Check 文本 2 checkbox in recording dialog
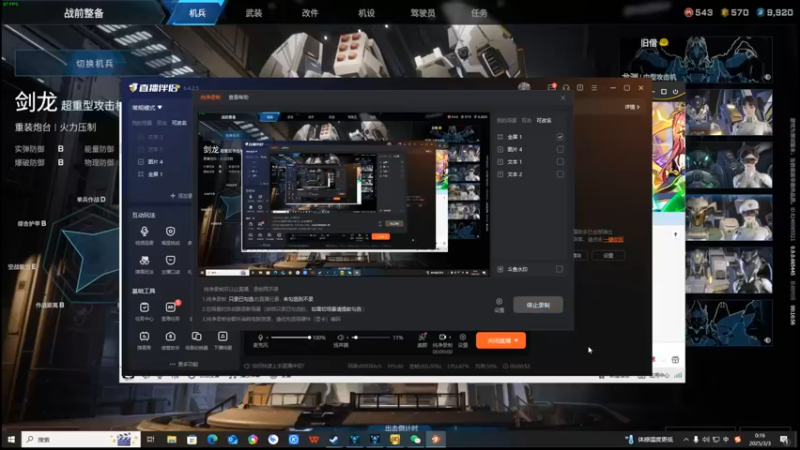This screenshot has height=450, width=800. click(x=560, y=174)
